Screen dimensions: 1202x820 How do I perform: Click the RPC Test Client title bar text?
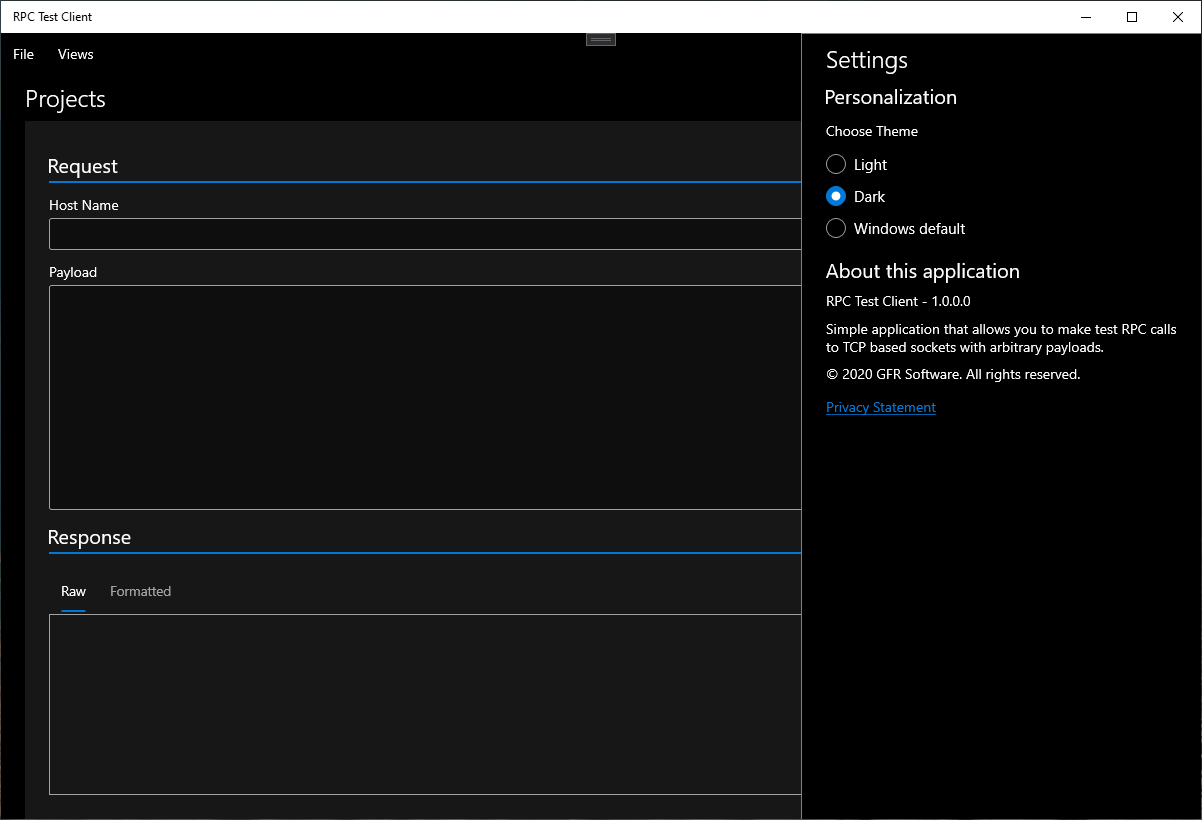[x=52, y=17]
